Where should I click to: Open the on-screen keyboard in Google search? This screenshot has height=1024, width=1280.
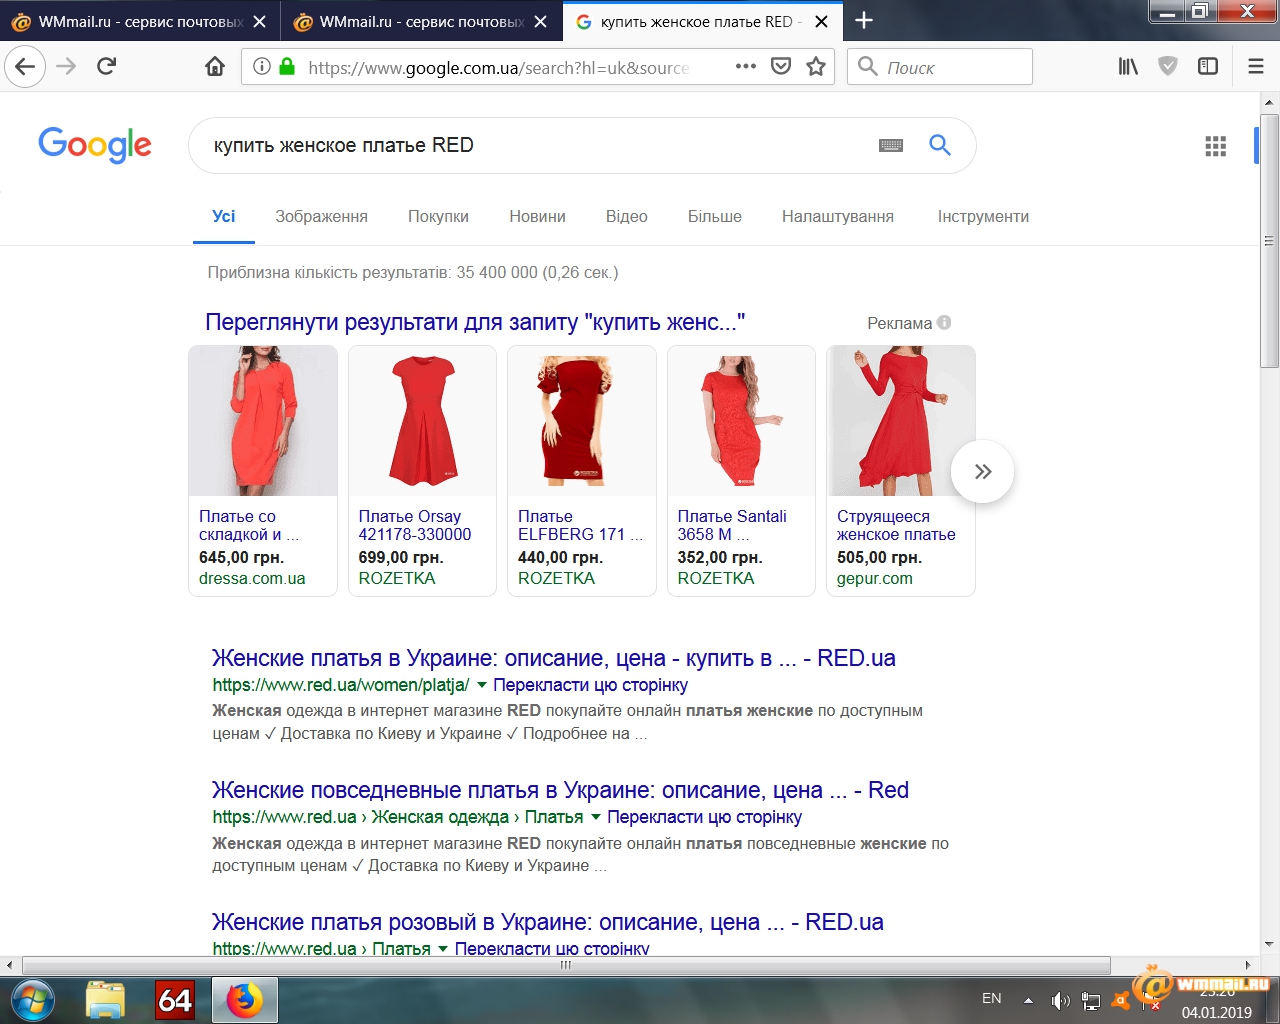tap(891, 145)
